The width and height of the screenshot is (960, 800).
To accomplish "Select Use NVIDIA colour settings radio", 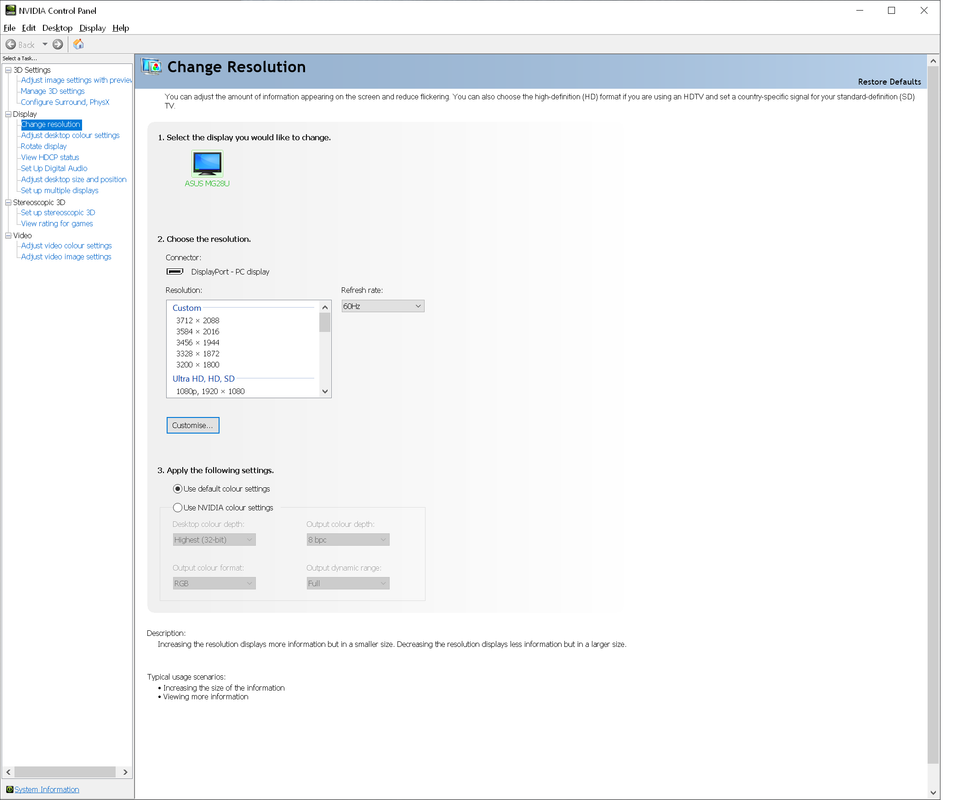I will click(x=178, y=507).
